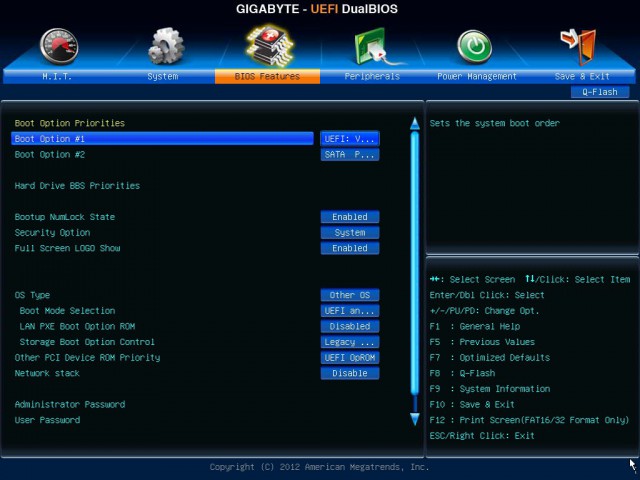Click the vertical scrollbar track

point(415,263)
